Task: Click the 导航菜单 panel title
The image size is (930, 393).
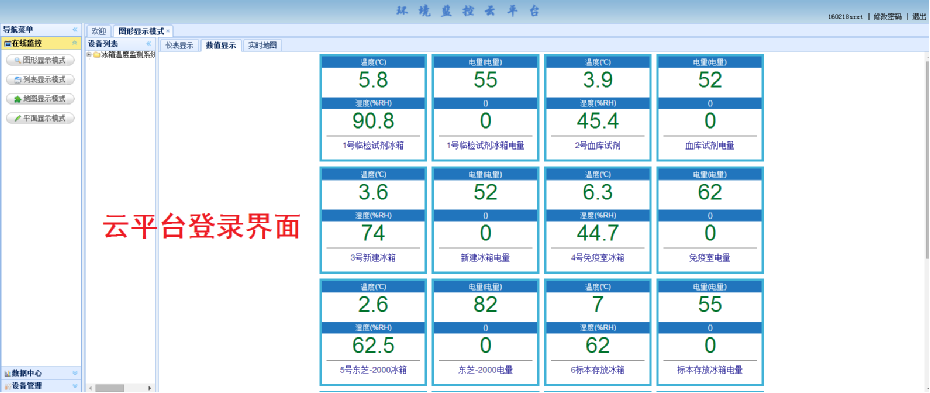Action: click(18, 30)
